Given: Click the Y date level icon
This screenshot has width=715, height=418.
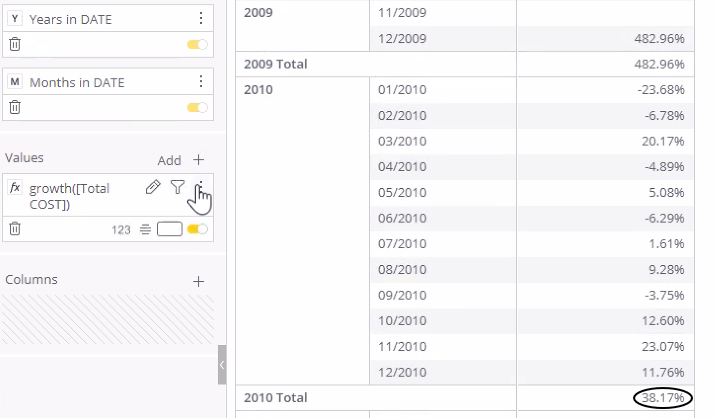Looking at the screenshot, I should coord(15,19).
